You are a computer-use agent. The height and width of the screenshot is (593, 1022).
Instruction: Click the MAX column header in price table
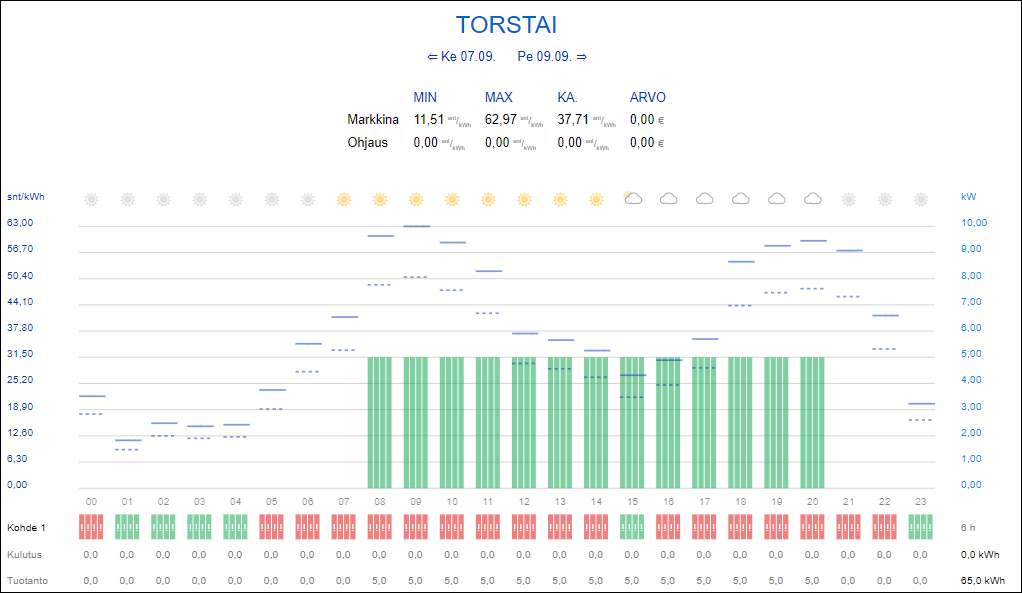[x=498, y=97]
